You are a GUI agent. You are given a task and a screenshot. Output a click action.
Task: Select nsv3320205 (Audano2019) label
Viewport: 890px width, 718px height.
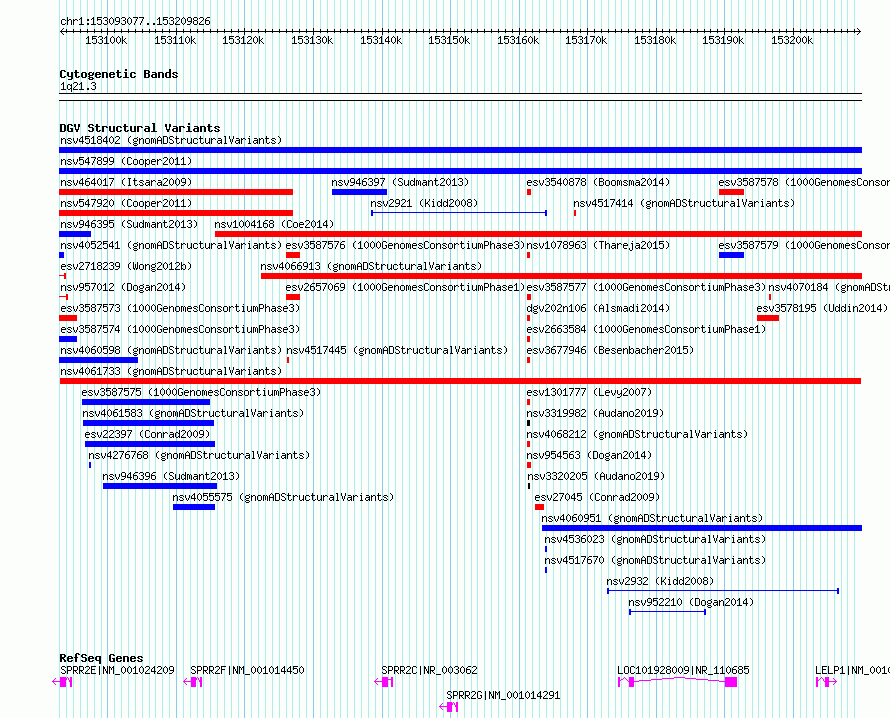596,476
